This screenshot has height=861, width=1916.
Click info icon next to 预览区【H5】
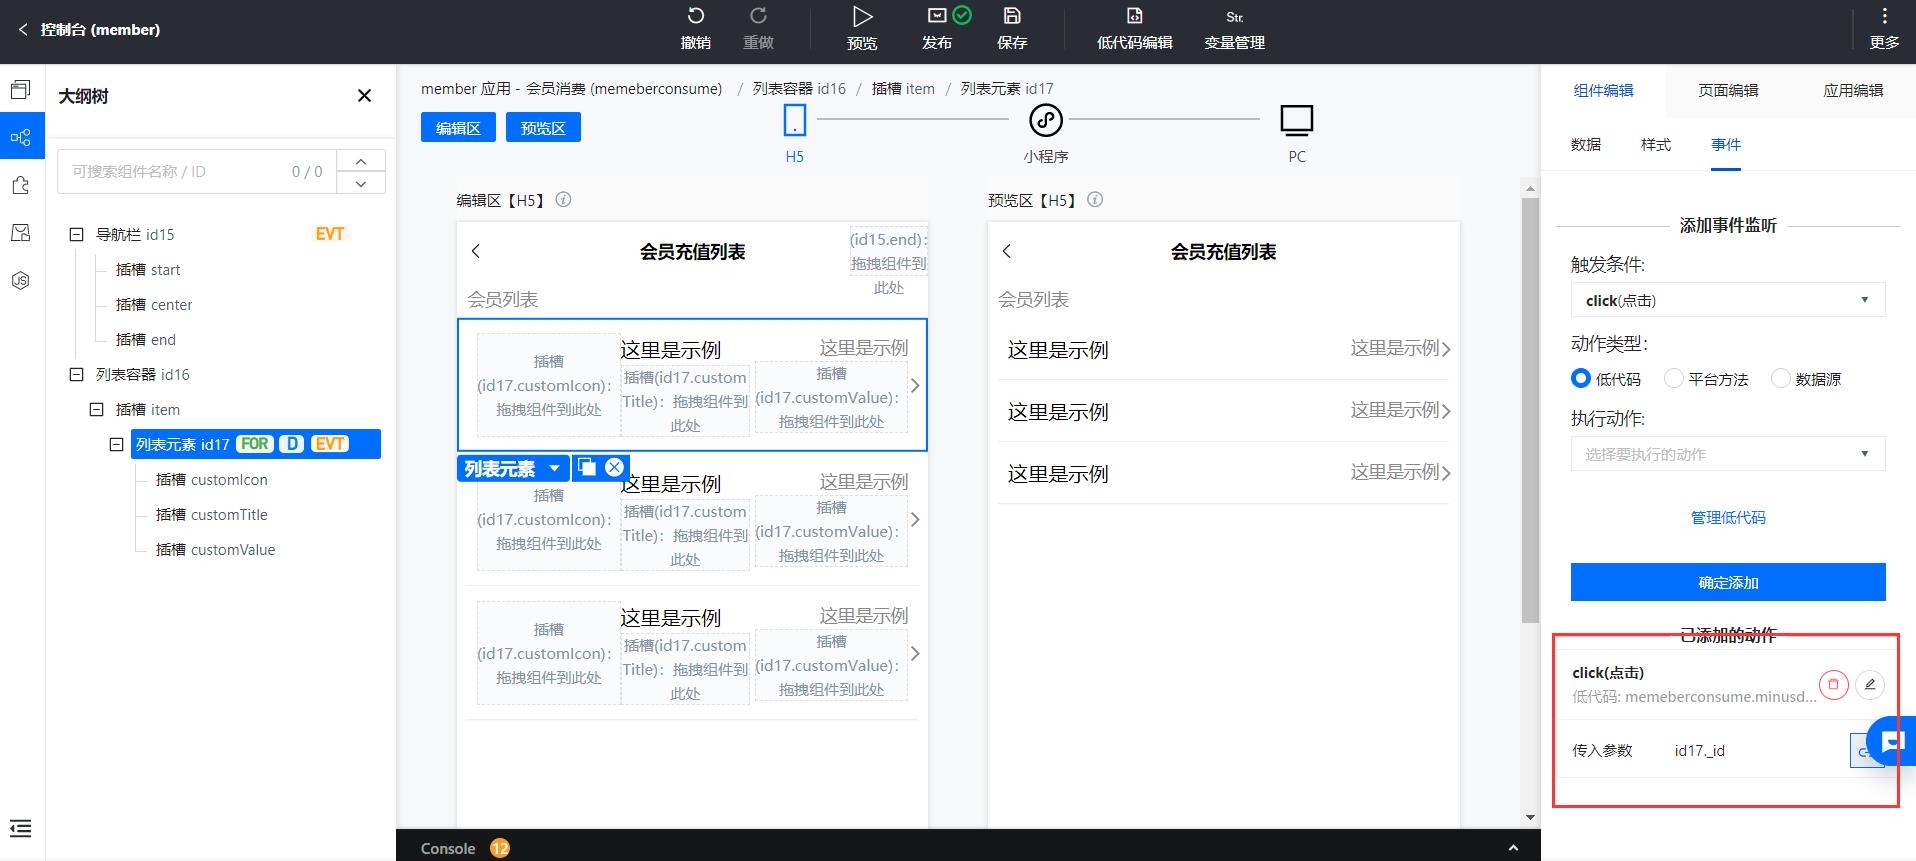(1095, 199)
